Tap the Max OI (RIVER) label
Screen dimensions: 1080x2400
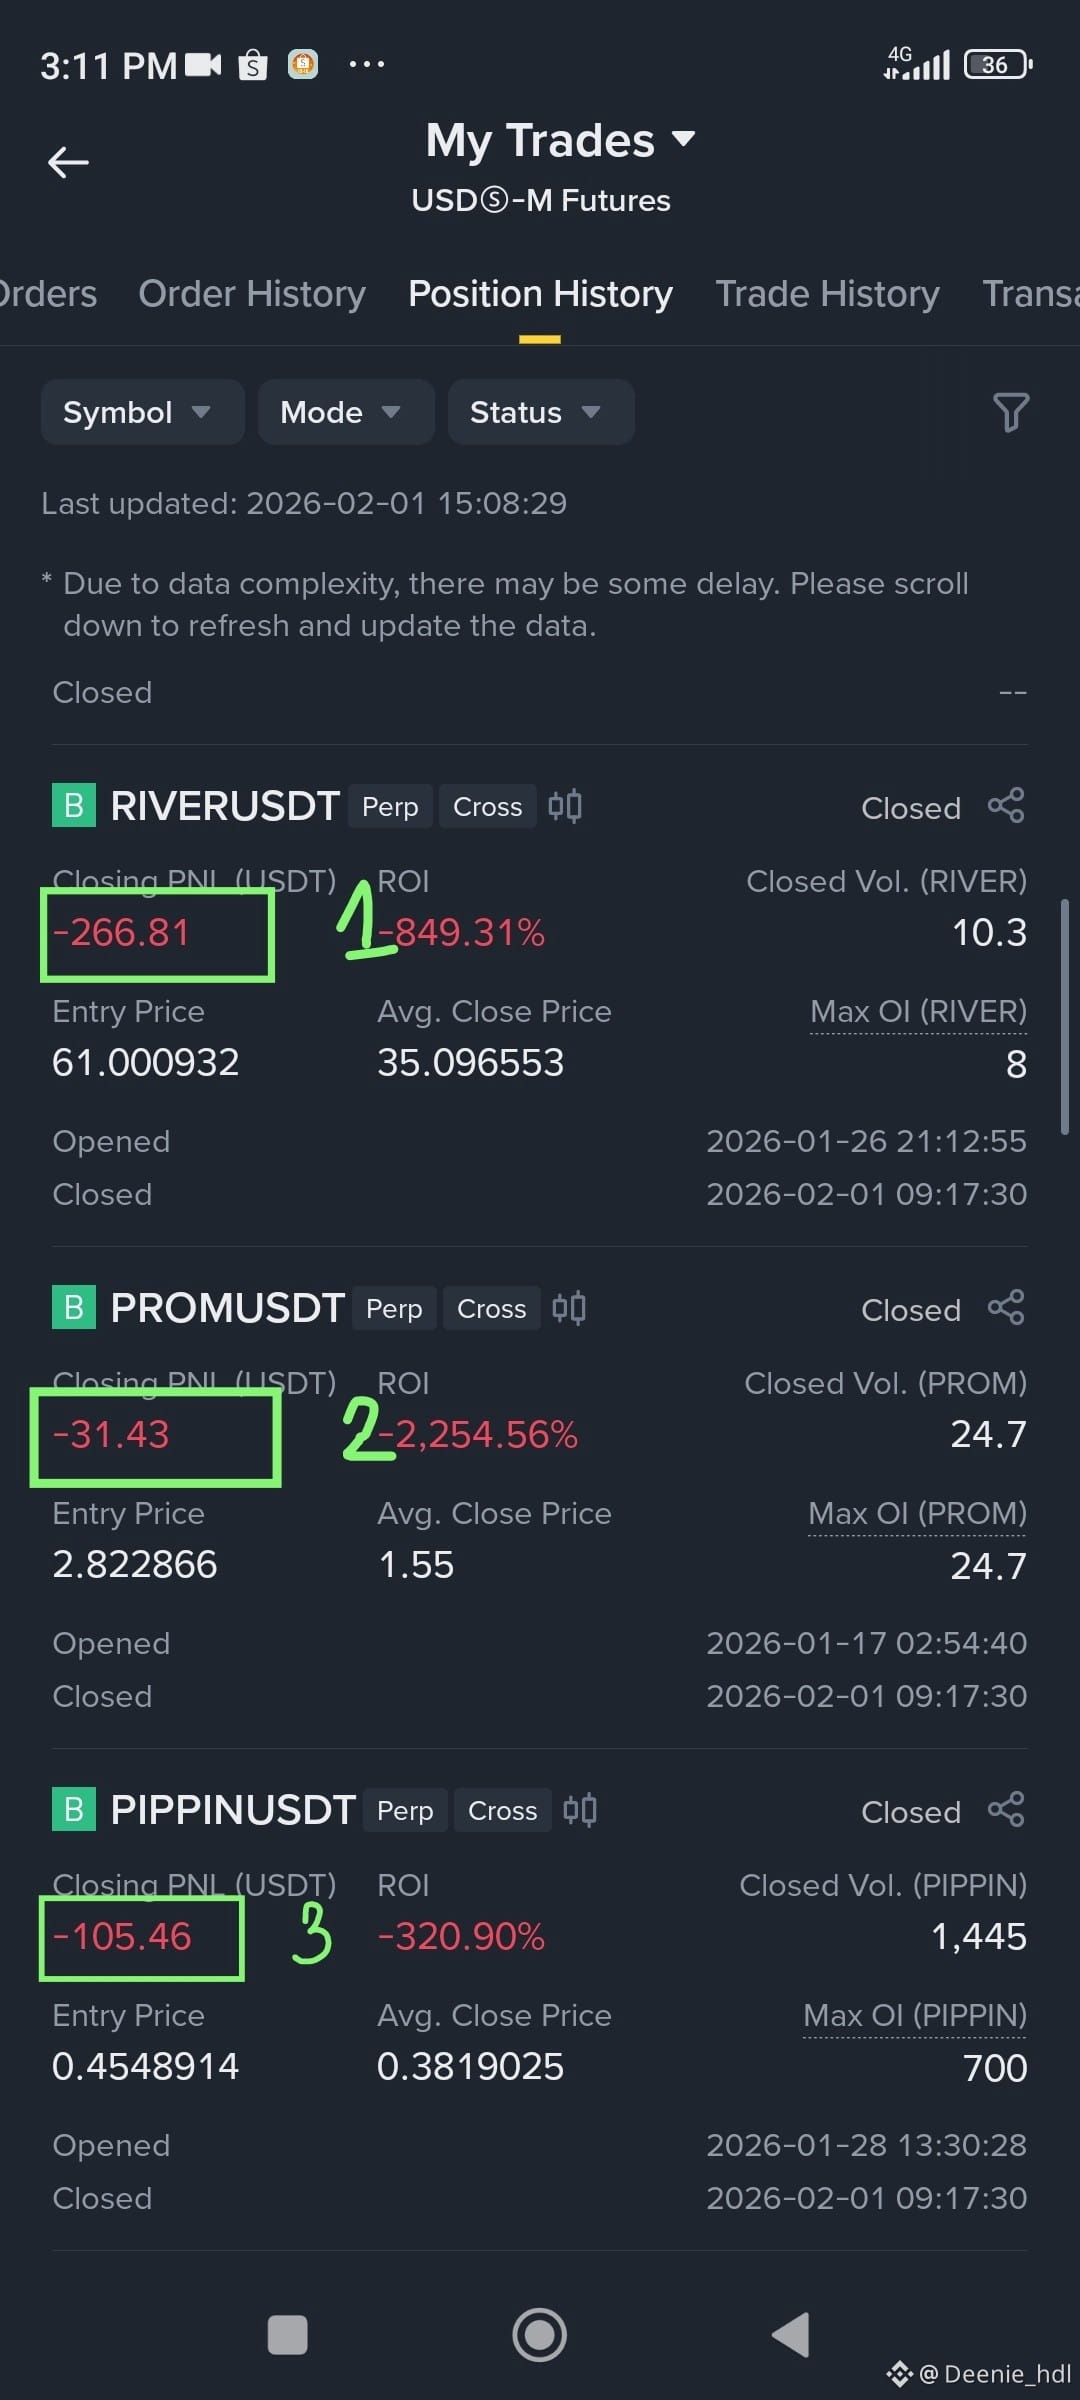click(x=918, y=1012)
